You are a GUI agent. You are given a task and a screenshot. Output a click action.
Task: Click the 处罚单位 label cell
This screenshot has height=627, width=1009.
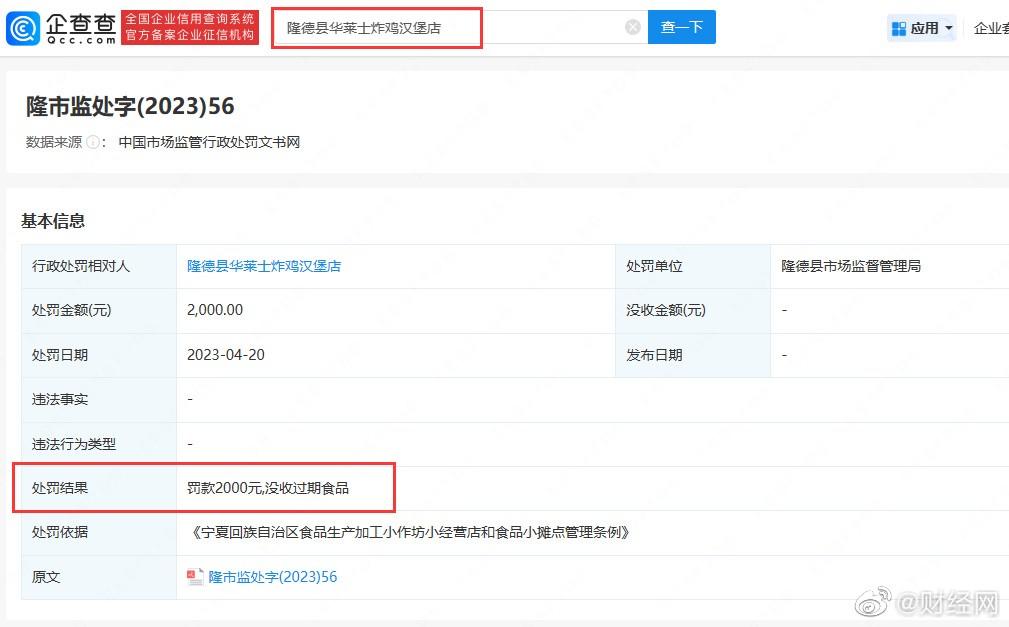[693, 266]
